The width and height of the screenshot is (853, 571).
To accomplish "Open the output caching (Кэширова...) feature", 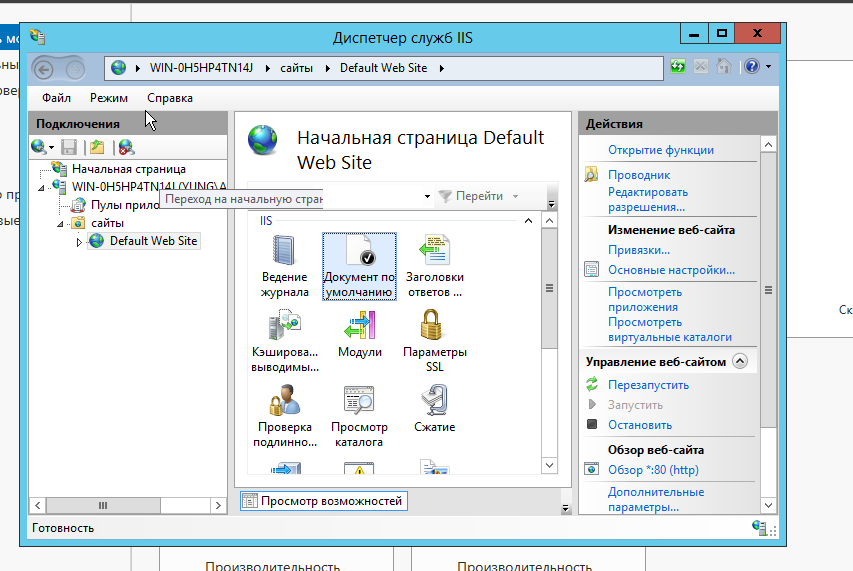I will coord(285,341).
